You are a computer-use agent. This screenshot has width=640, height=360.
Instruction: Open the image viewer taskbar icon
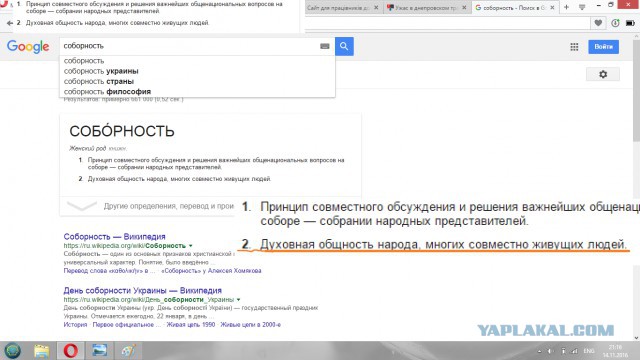(x=99, y=351)
